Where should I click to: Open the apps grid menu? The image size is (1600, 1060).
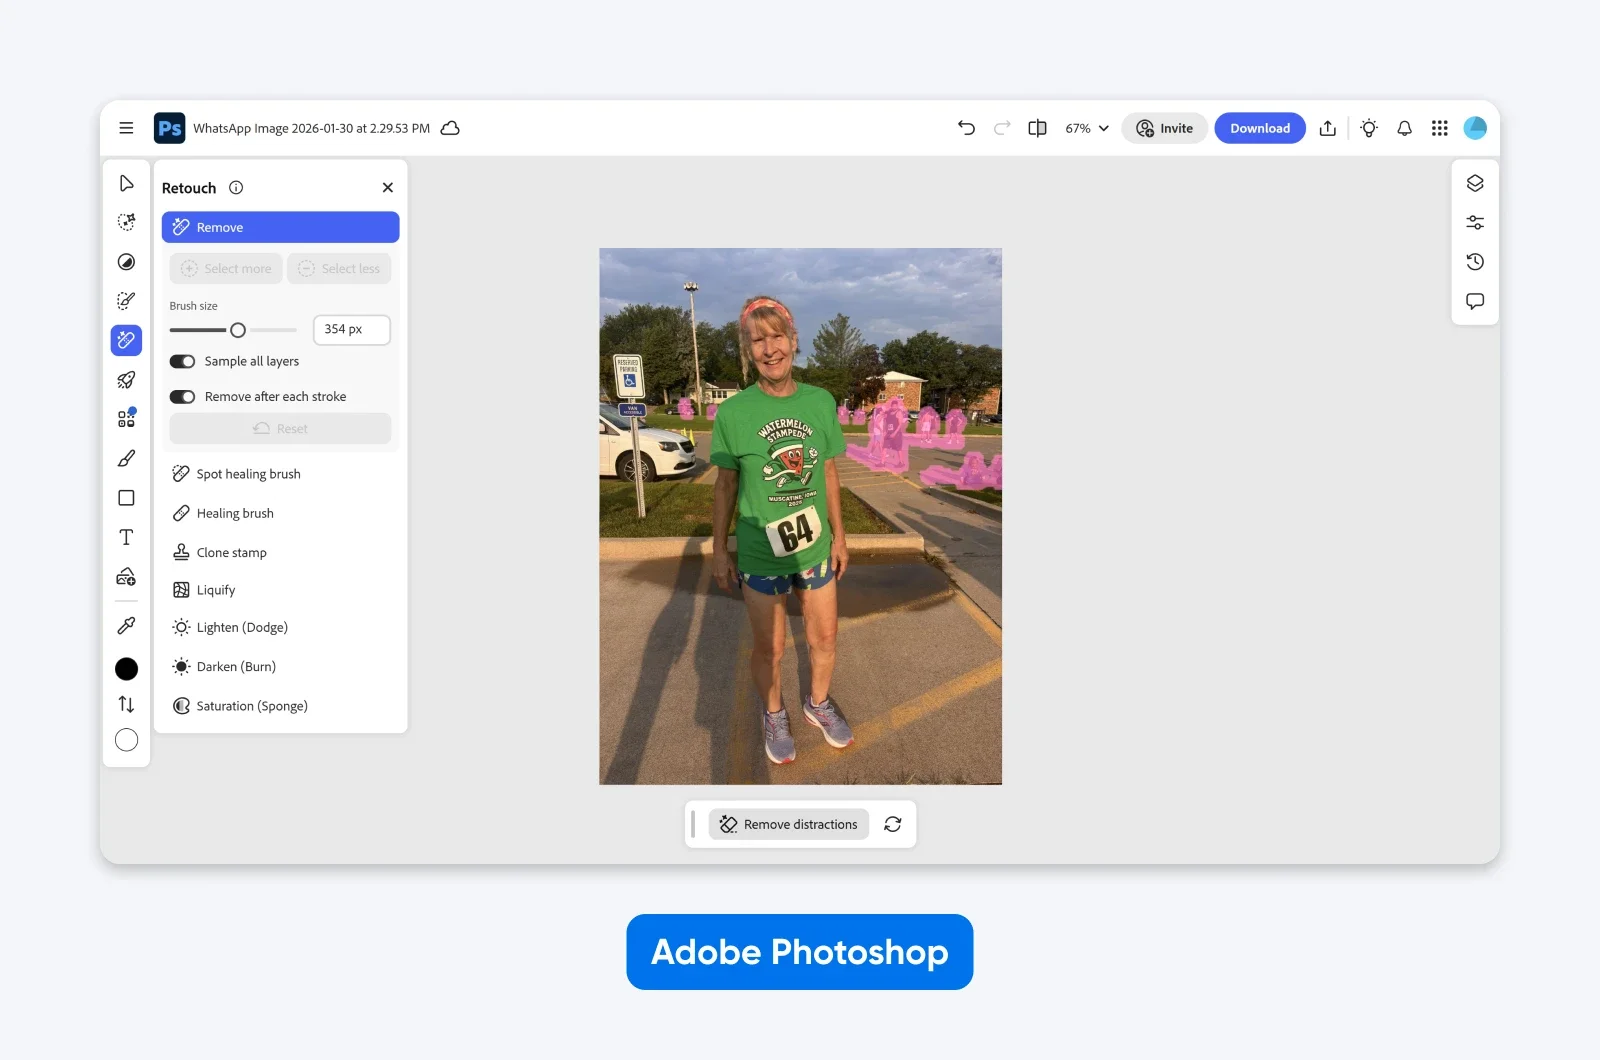(1440, 128)
